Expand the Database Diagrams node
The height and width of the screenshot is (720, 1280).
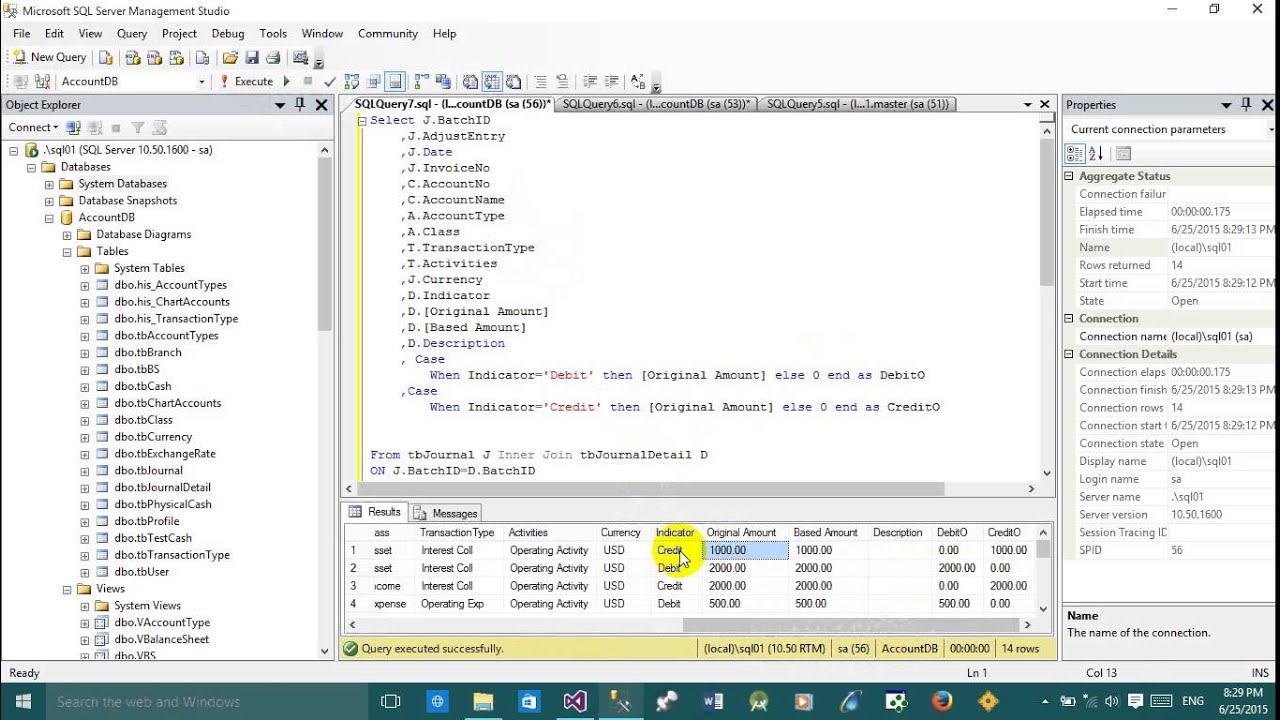(x=67, y=235)
